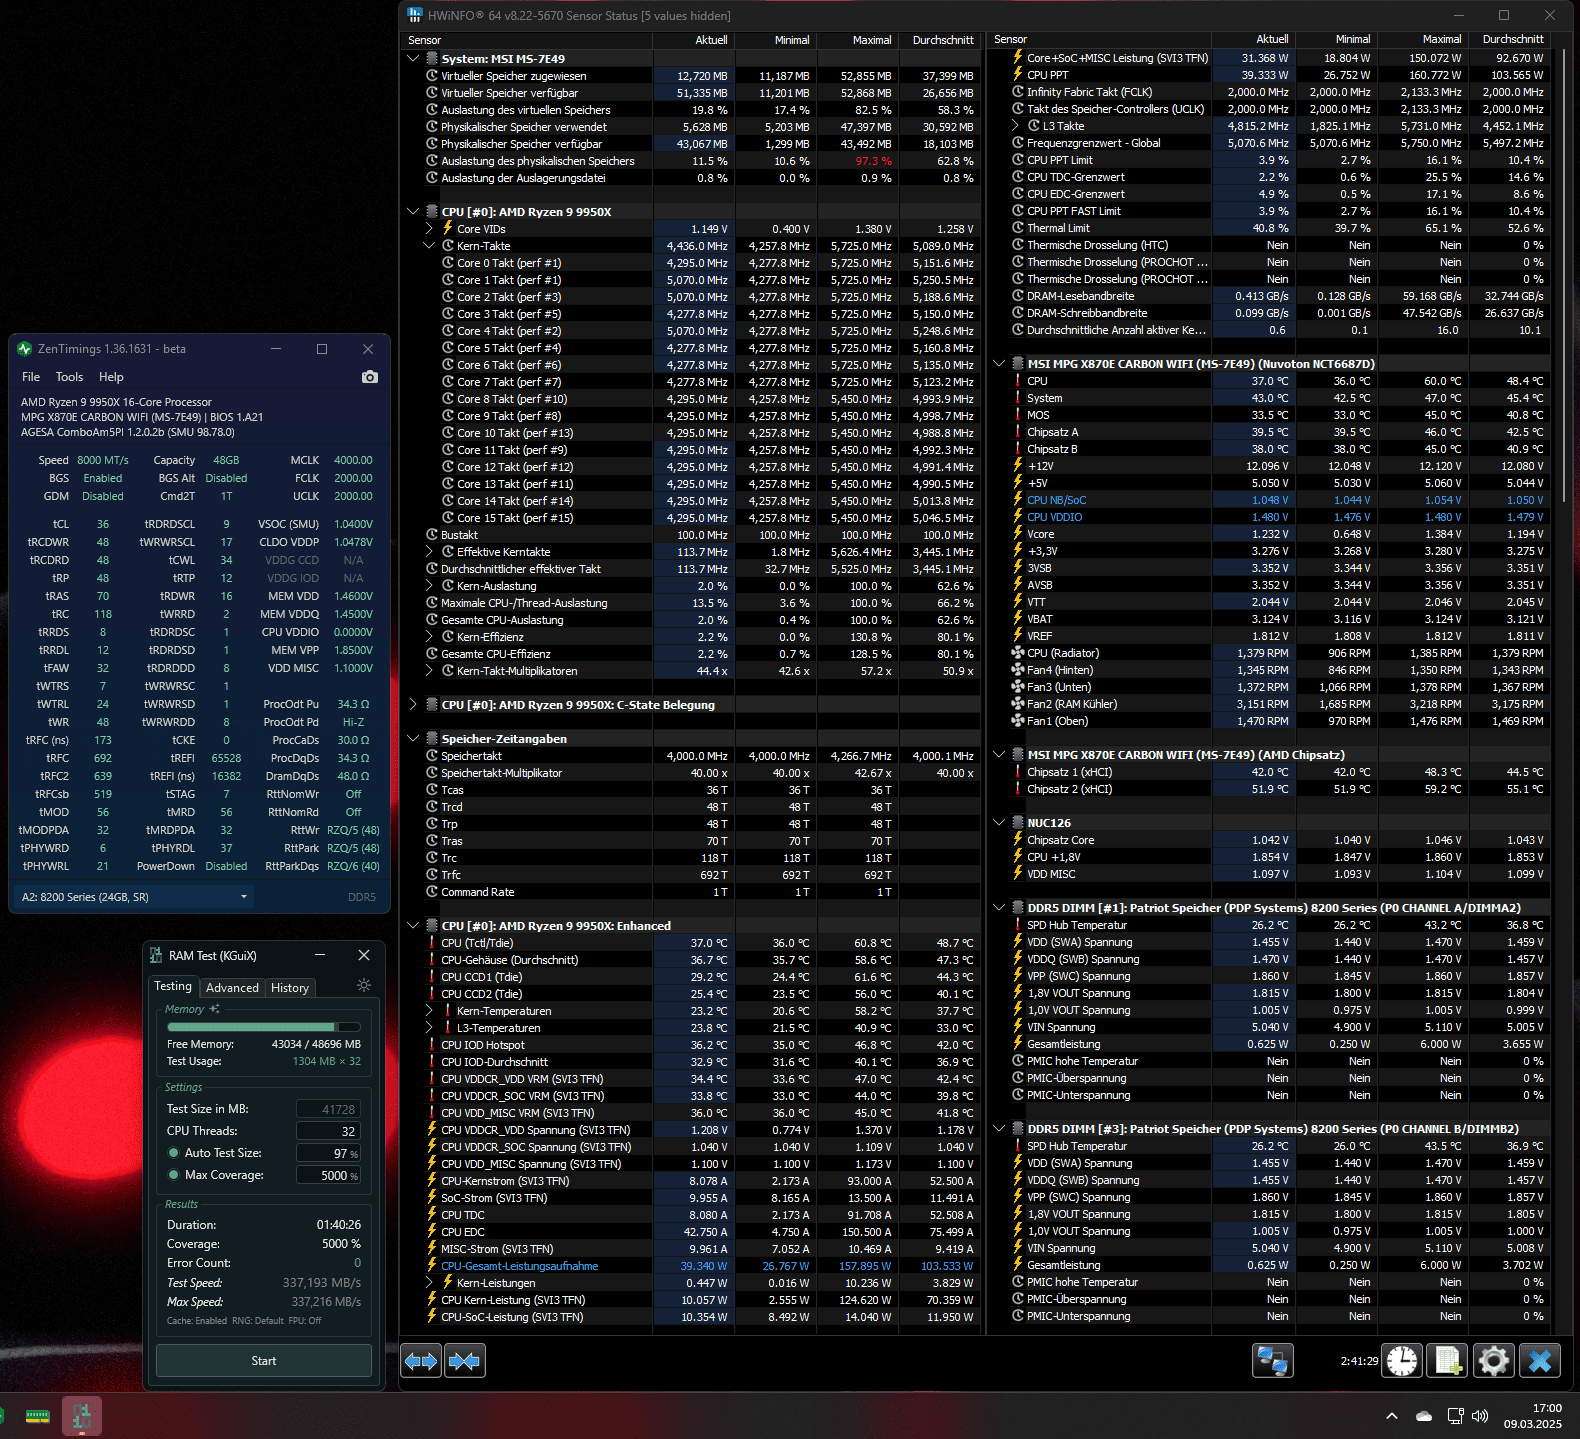Click the ZenTimings logo in its title bar

pos(25,349)
